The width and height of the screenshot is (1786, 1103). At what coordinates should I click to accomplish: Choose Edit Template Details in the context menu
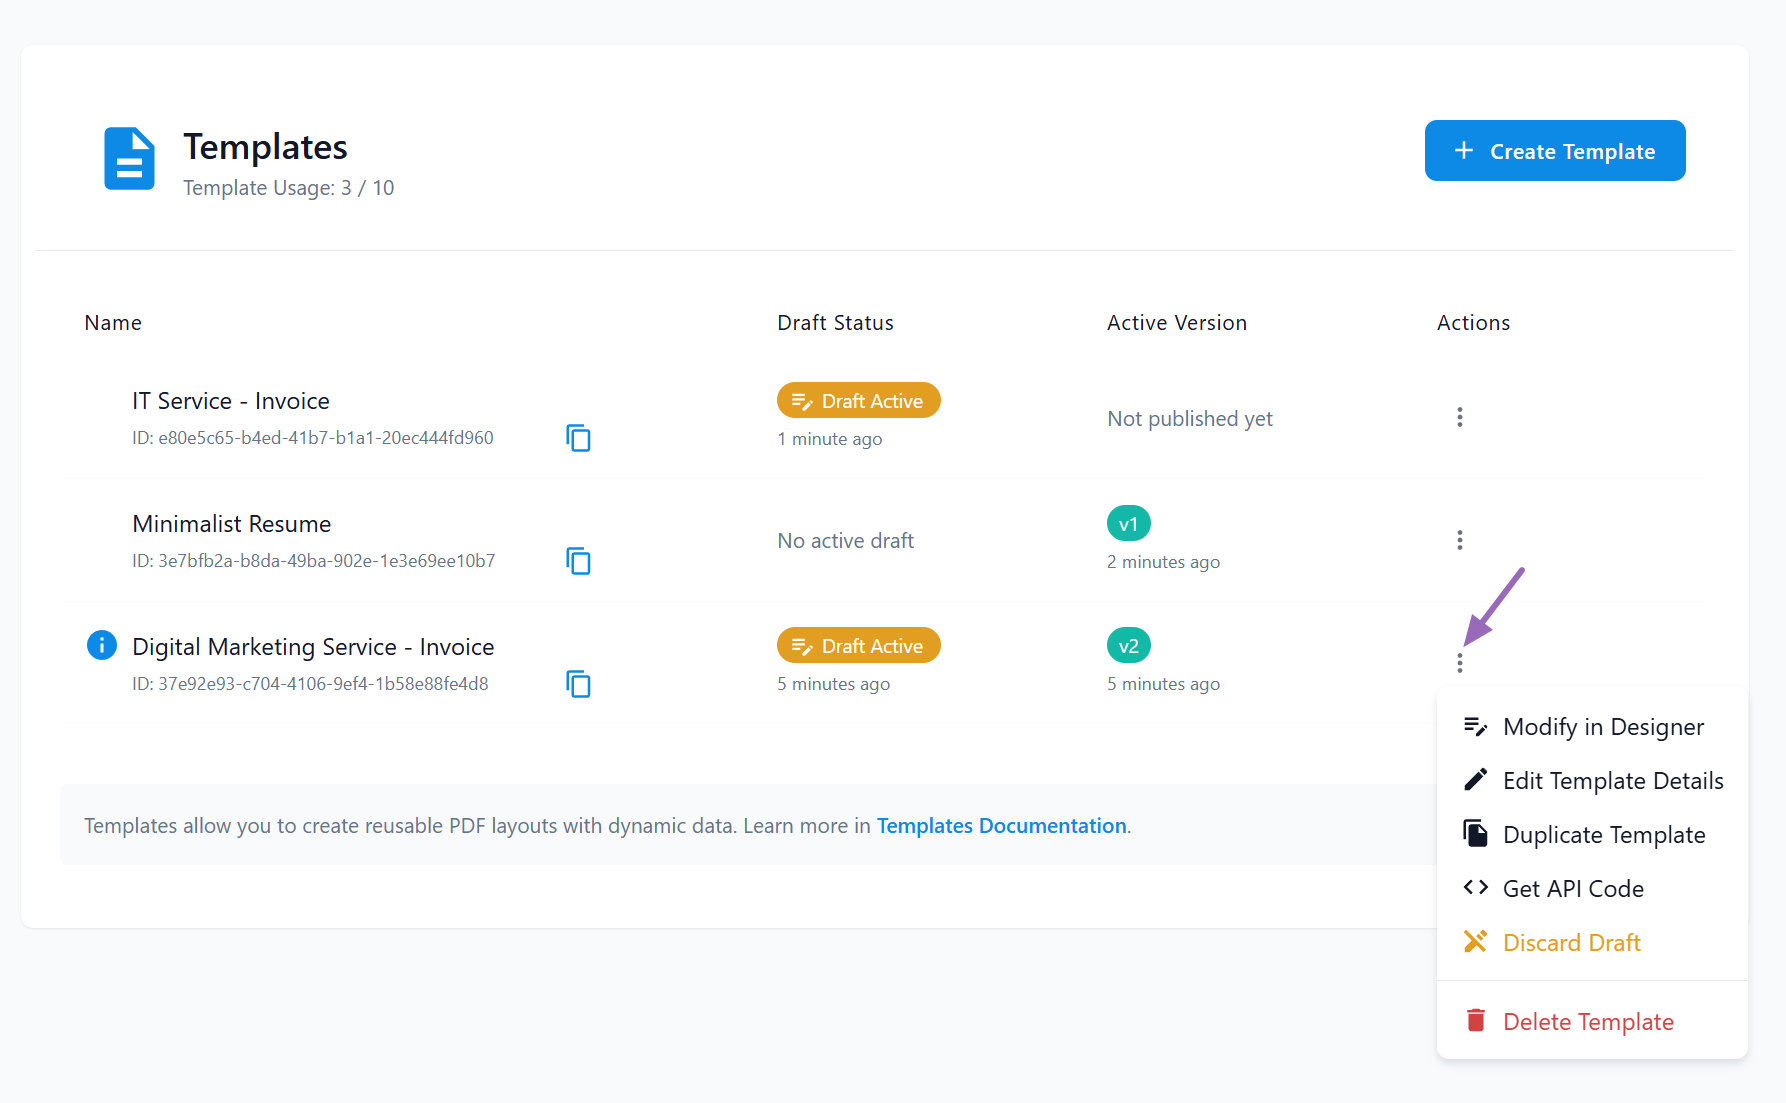[1613, 780]
